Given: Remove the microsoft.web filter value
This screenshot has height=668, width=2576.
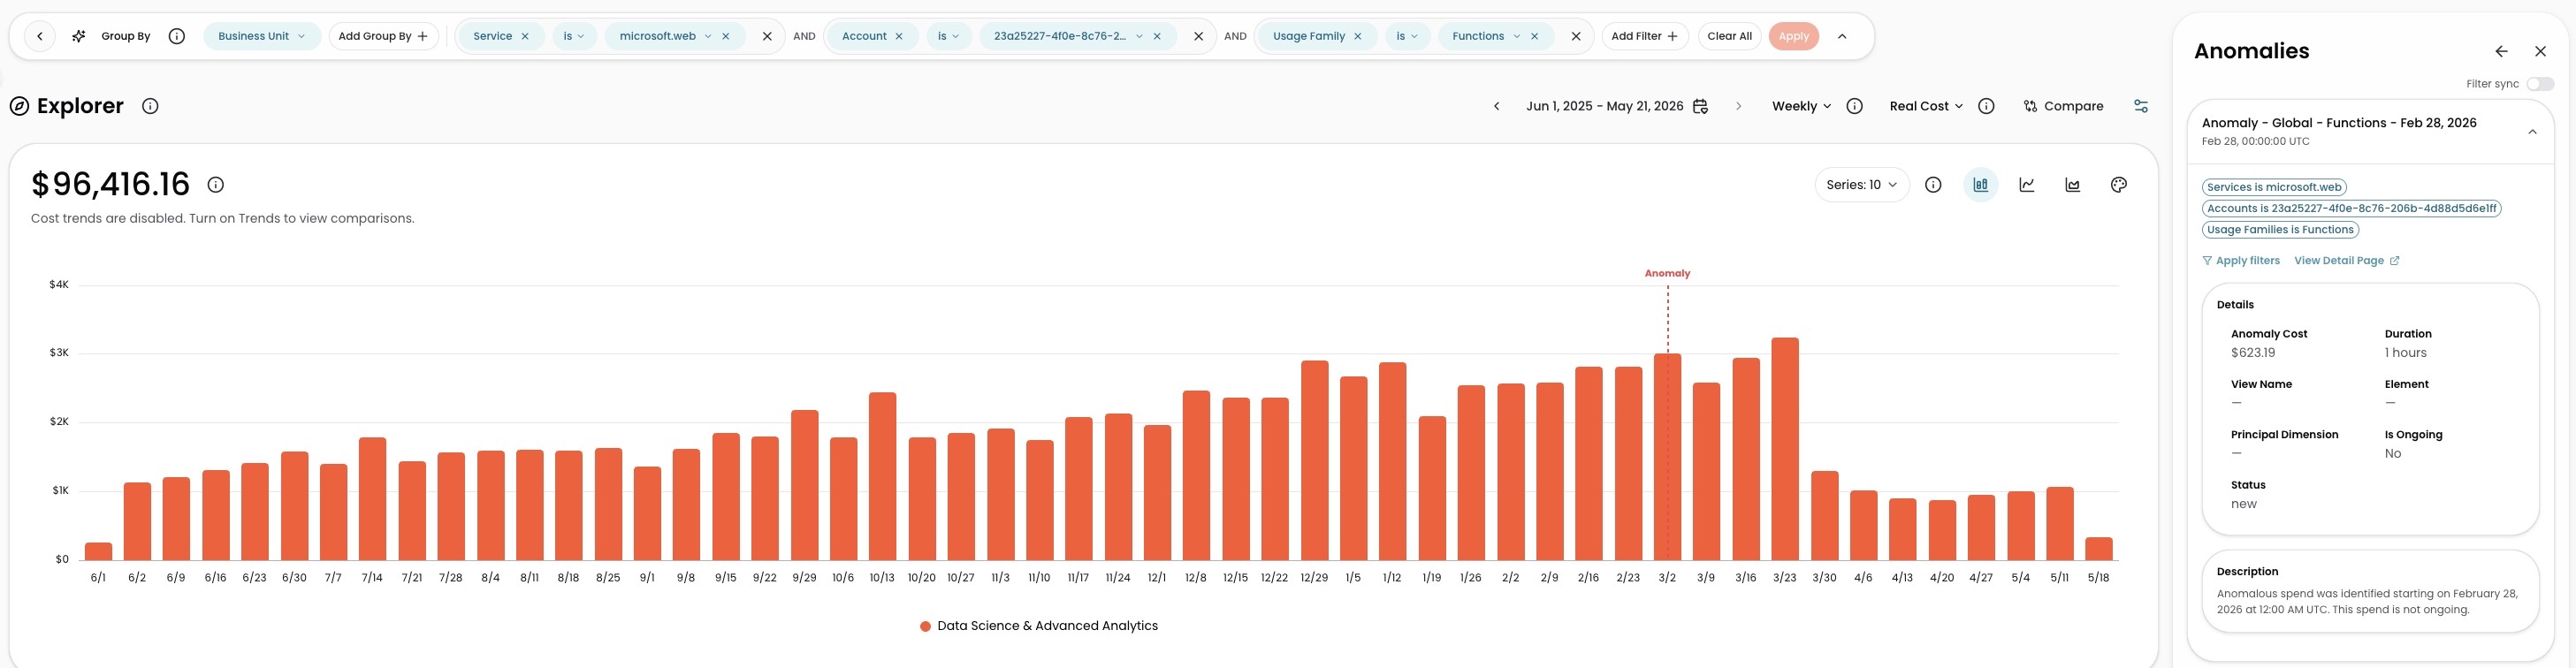Looking at the screenshot, I should pyautogui.click(x=726, y=36).
